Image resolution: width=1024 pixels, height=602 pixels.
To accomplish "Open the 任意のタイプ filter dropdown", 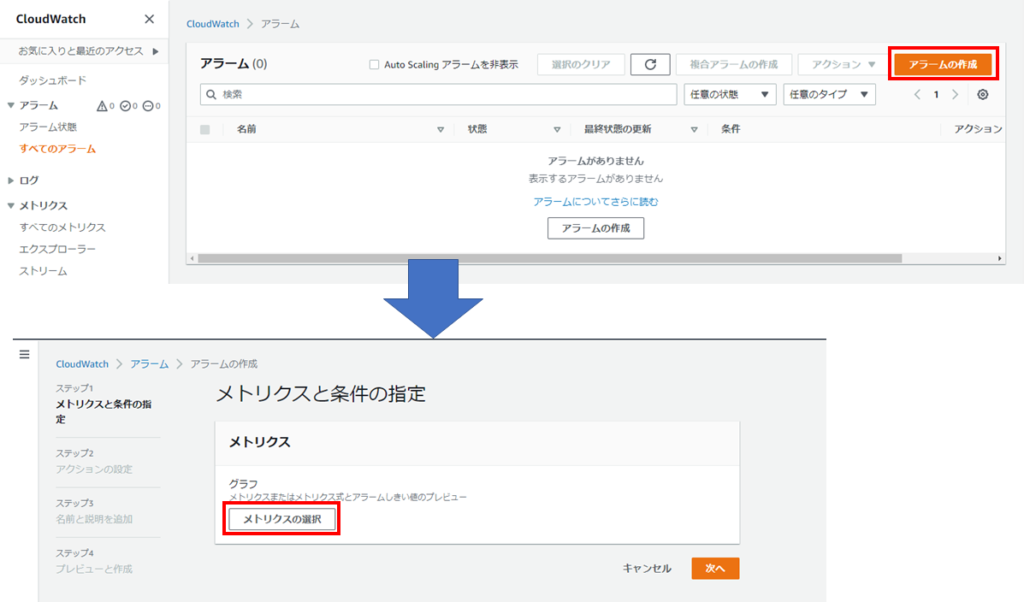I will coord(829,95).
